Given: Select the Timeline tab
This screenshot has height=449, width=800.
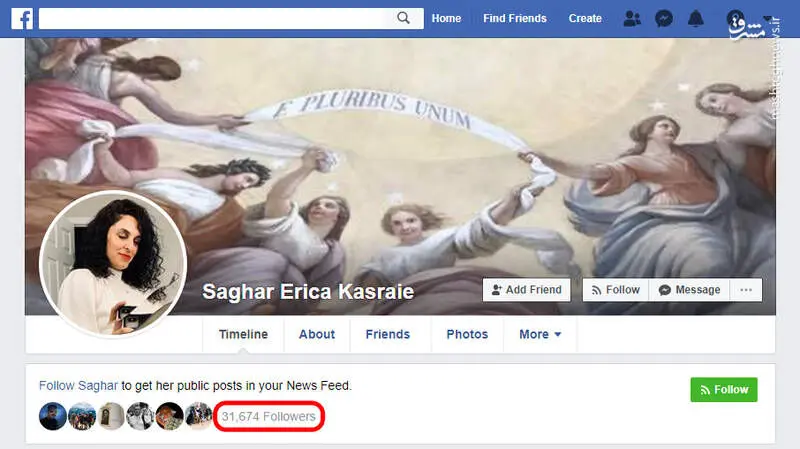Looking at the screenshot, I should click(243, 334).
